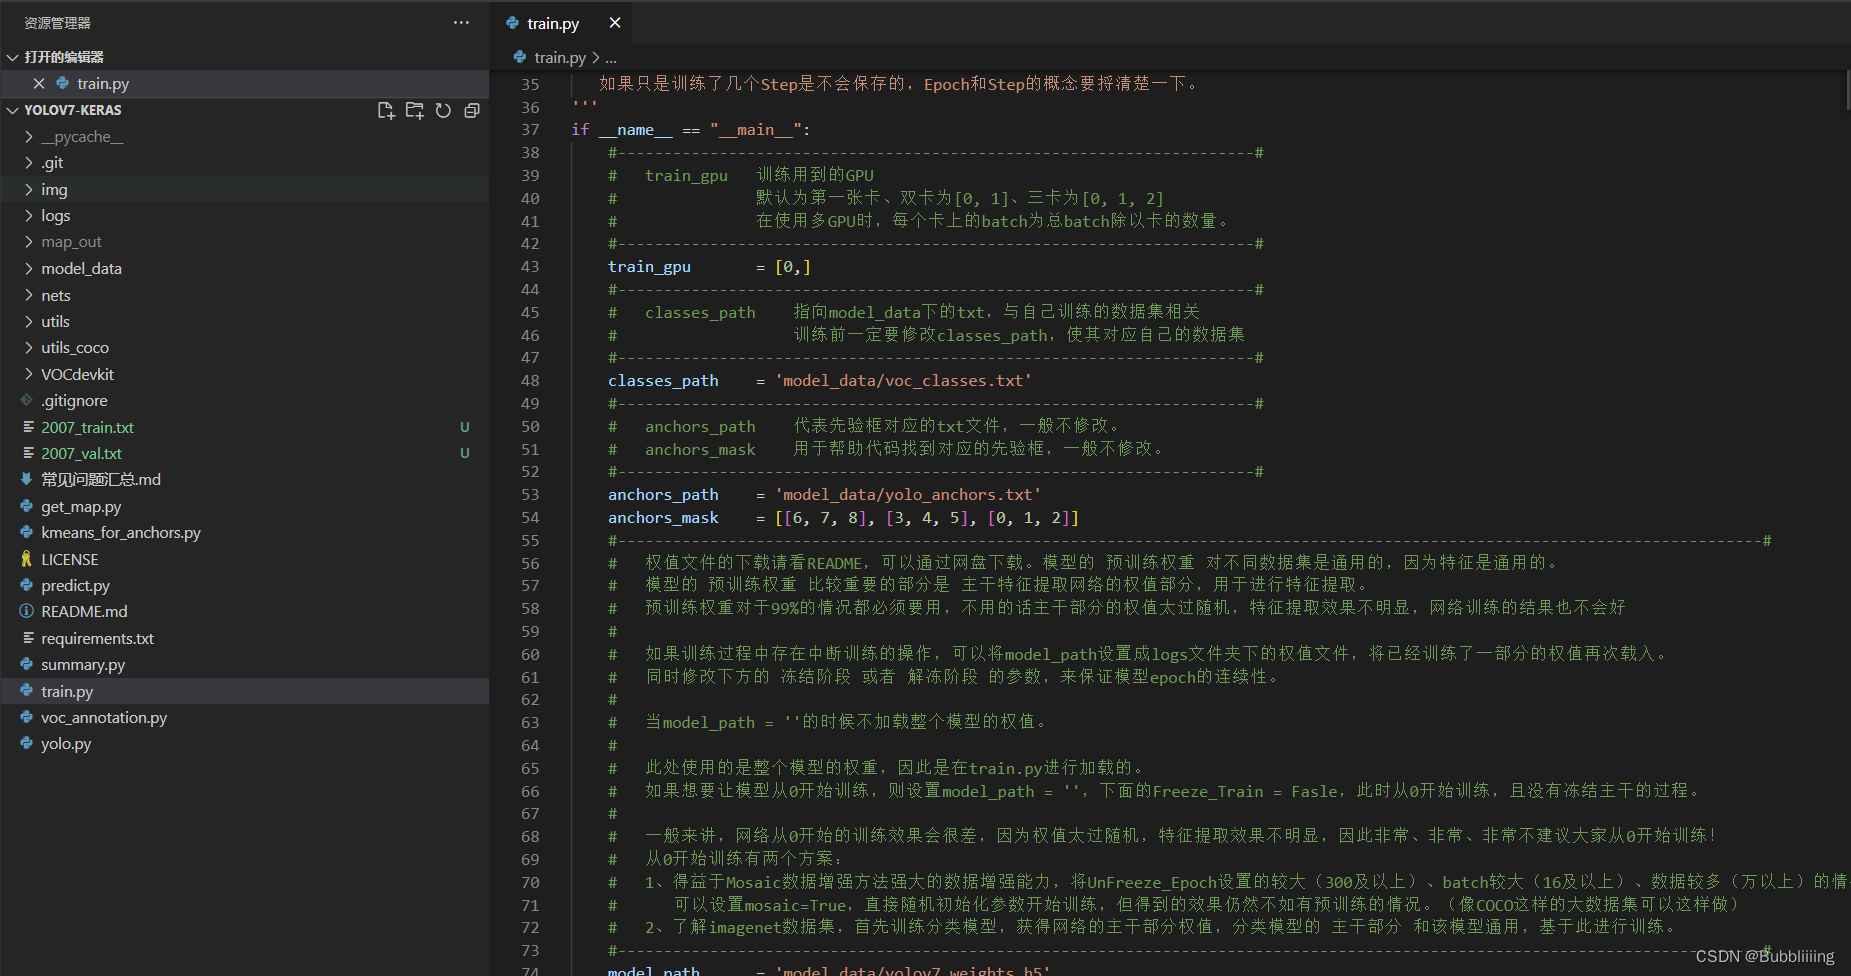
Task: Click the New File icon in explorer header
Action: coord(386,110)
